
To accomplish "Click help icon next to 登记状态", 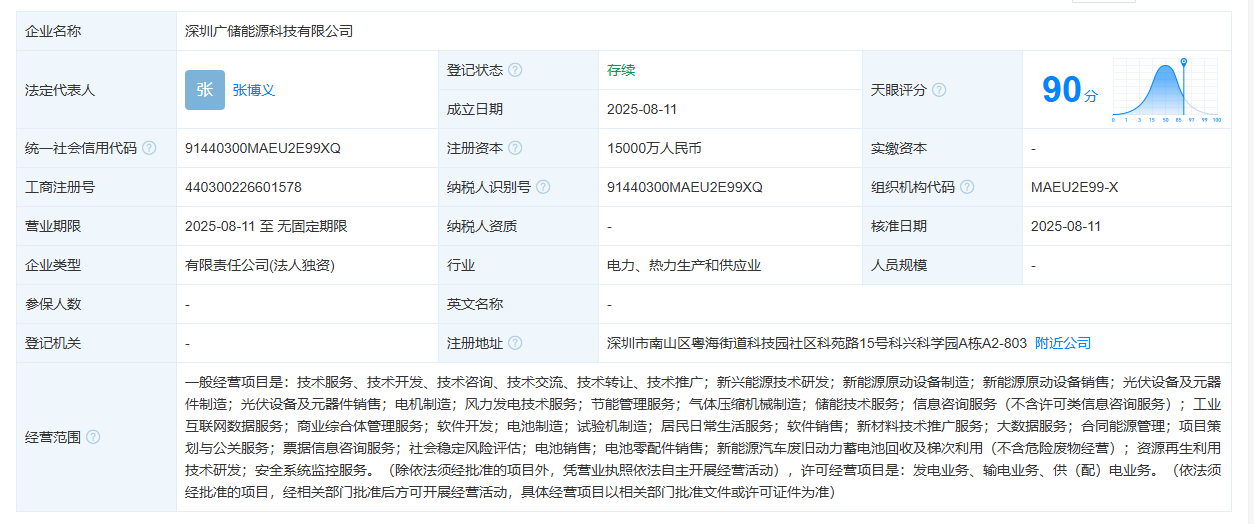I will point(515,70).
